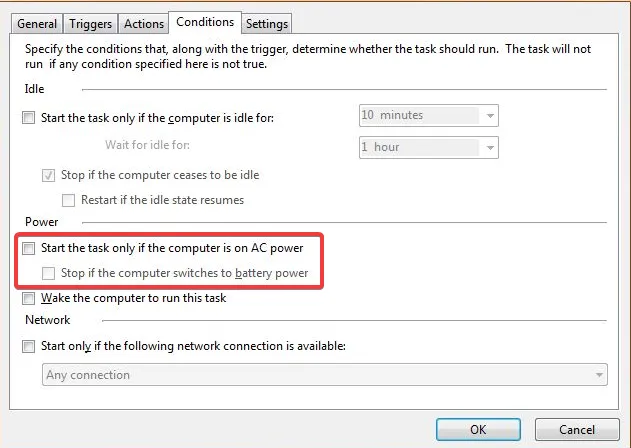This screenshot has height=448, width=631.
Task: Enable start only if computer is idle
Action: click(x=28, y=117)
